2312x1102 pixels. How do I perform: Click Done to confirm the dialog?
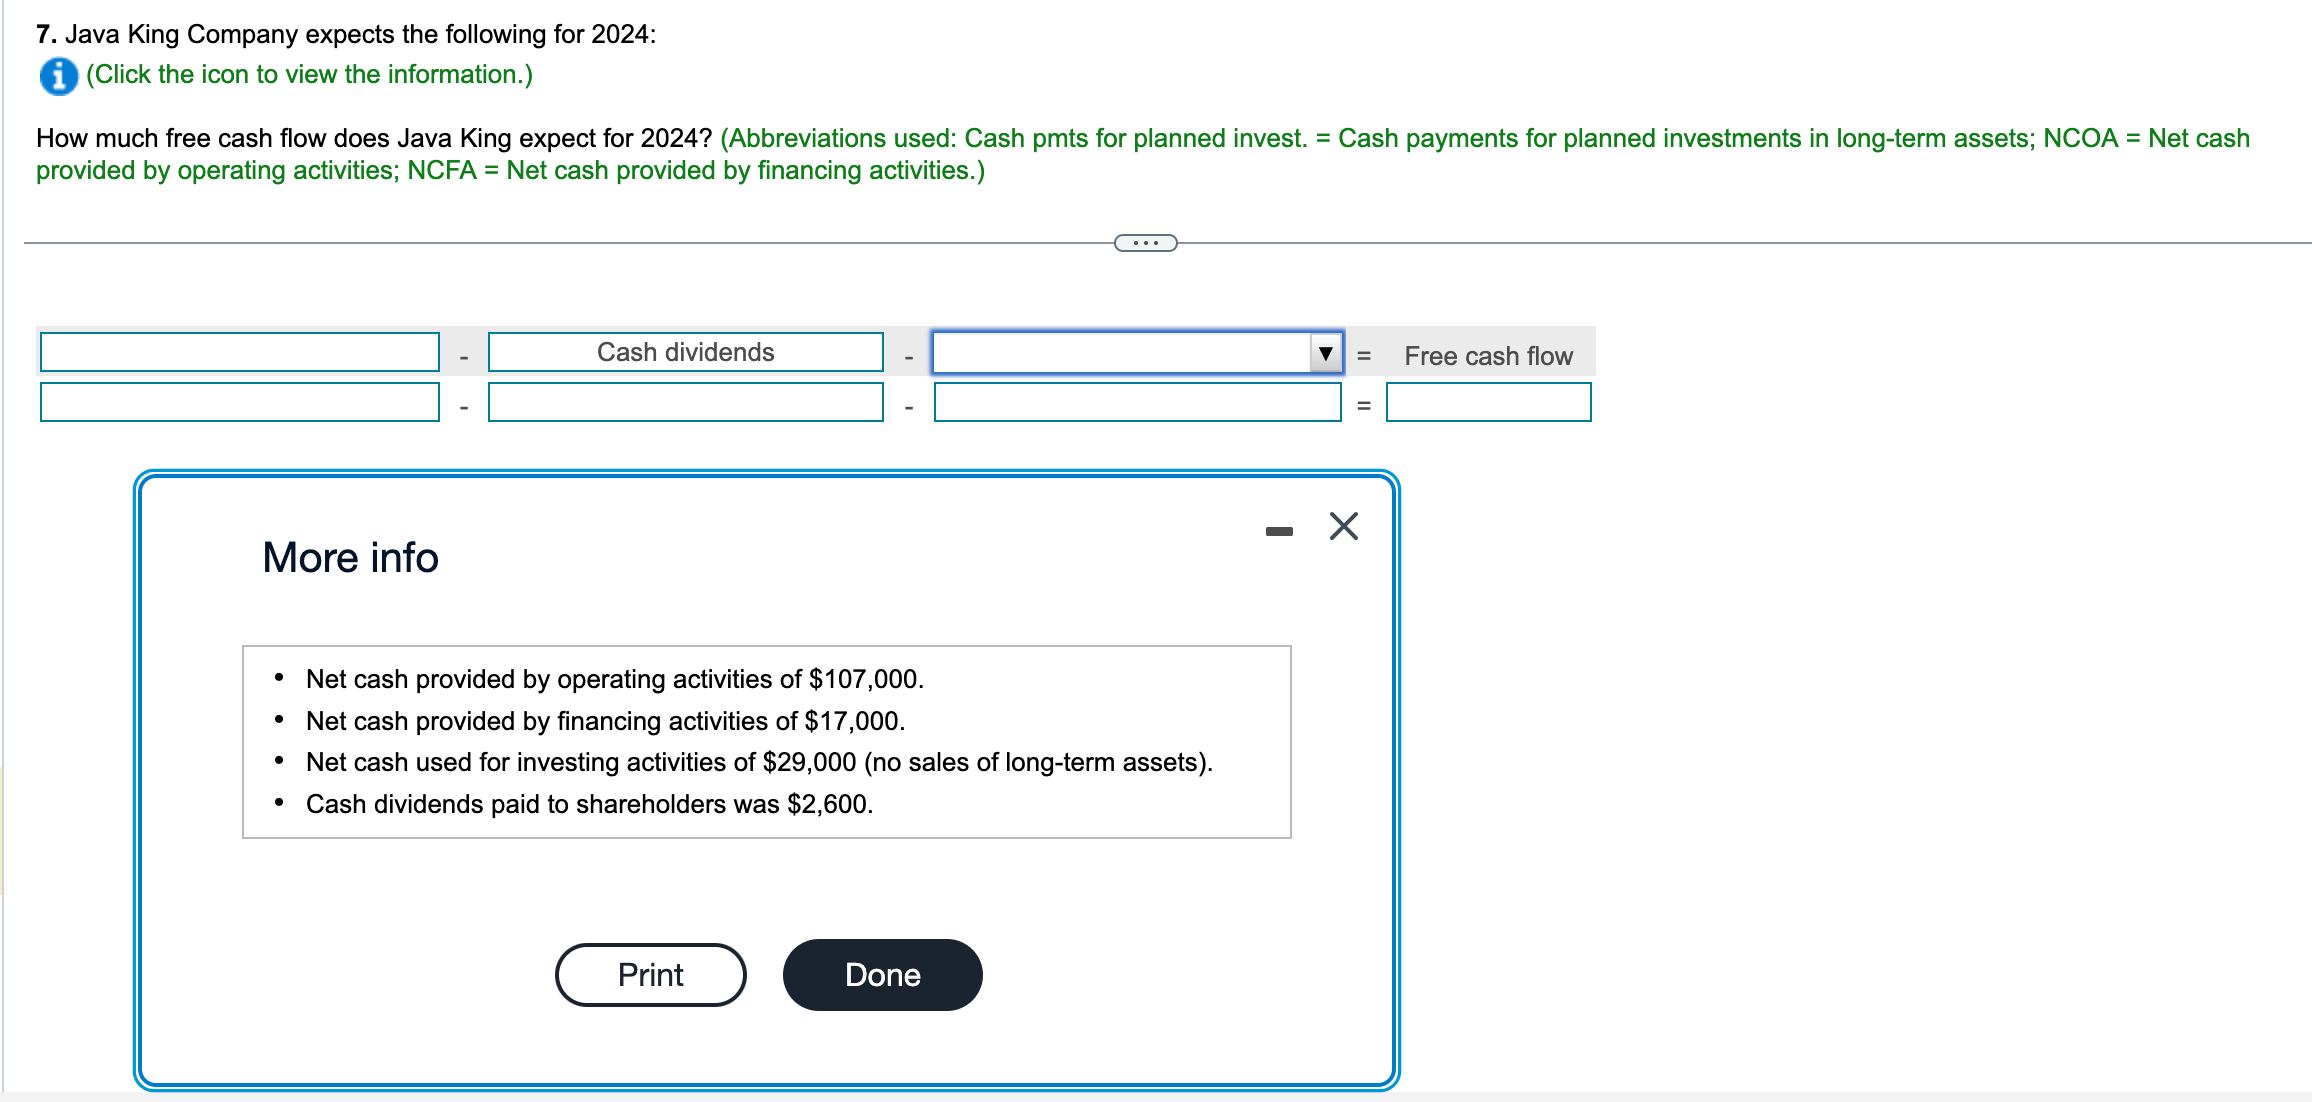pyautogui.click(x=881, y=975)
